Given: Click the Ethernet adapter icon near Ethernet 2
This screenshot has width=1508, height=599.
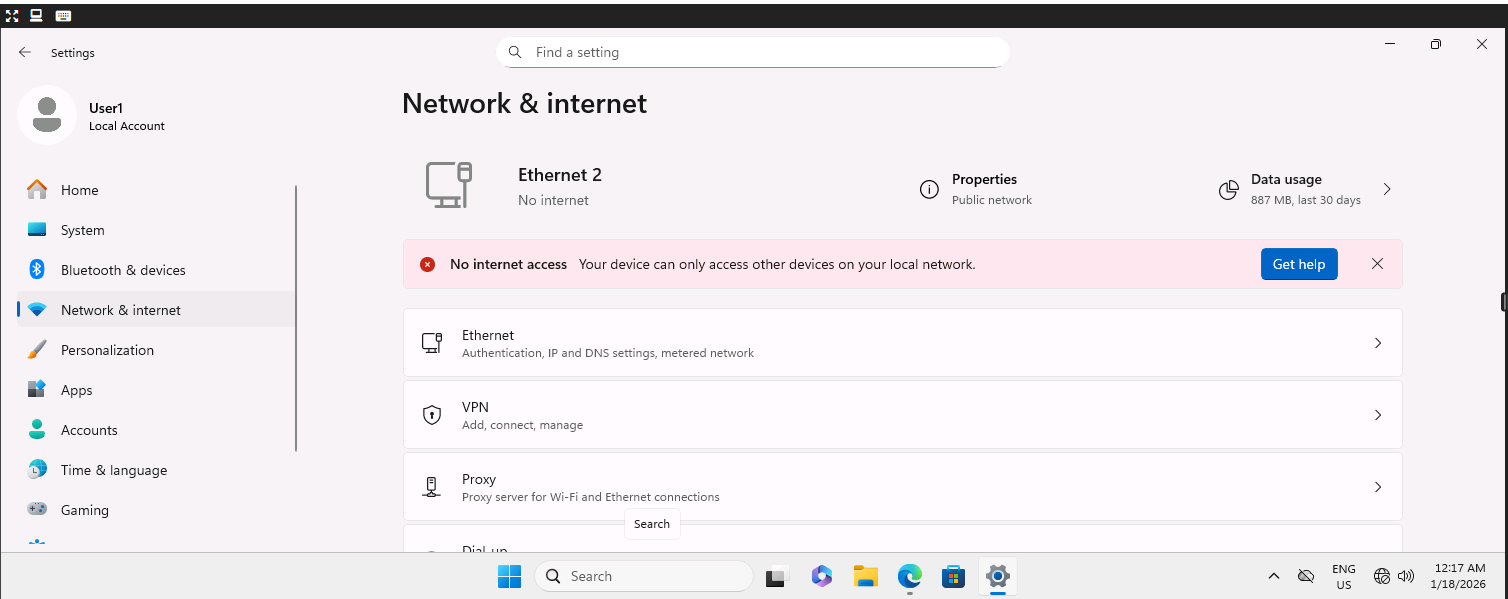Looking at the screenshot, I should click(449, 185).
